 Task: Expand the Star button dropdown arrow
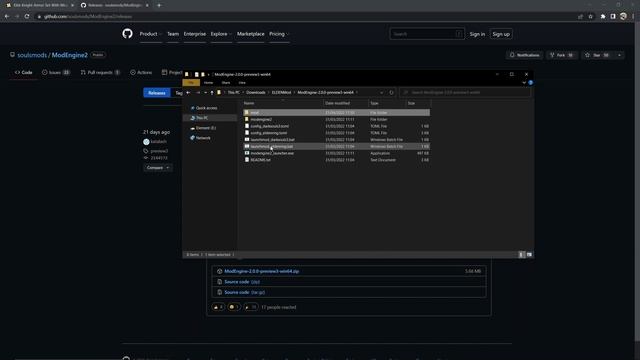(x=619, y=55)
